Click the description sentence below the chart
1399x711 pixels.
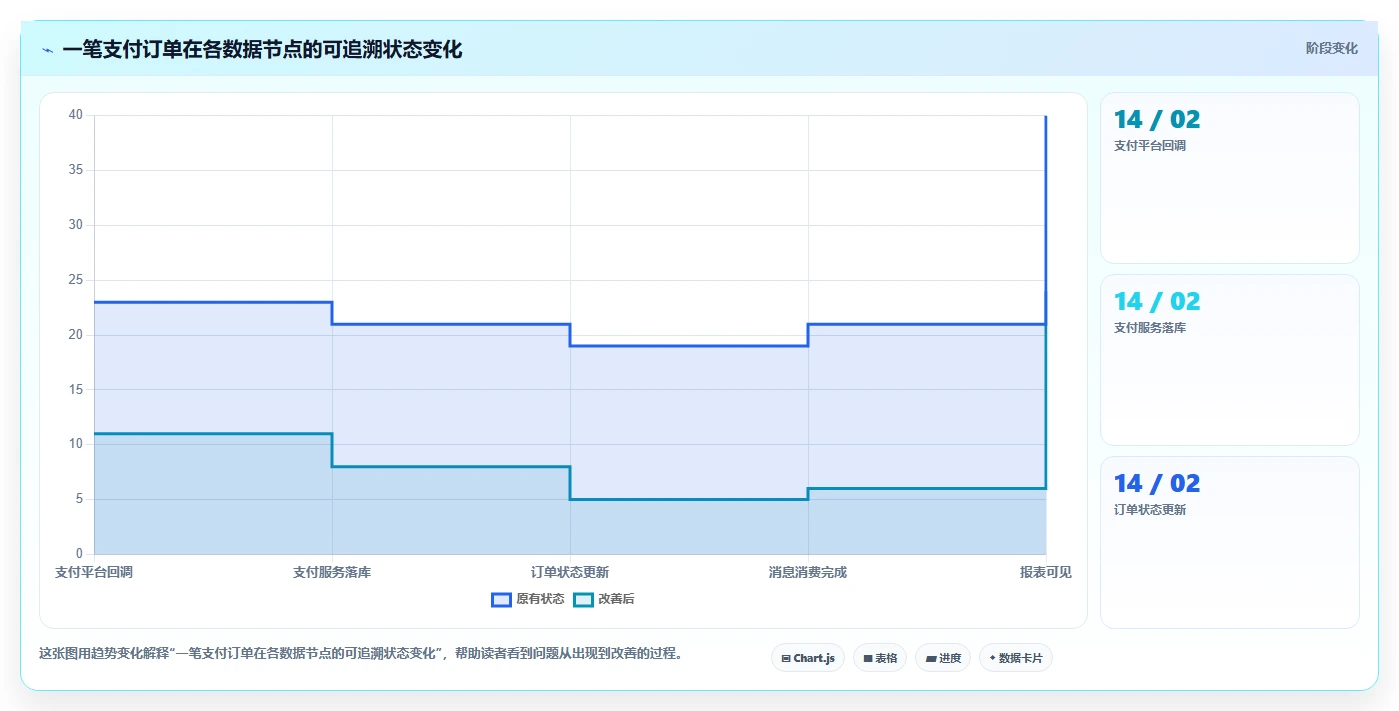click(361, 654)
